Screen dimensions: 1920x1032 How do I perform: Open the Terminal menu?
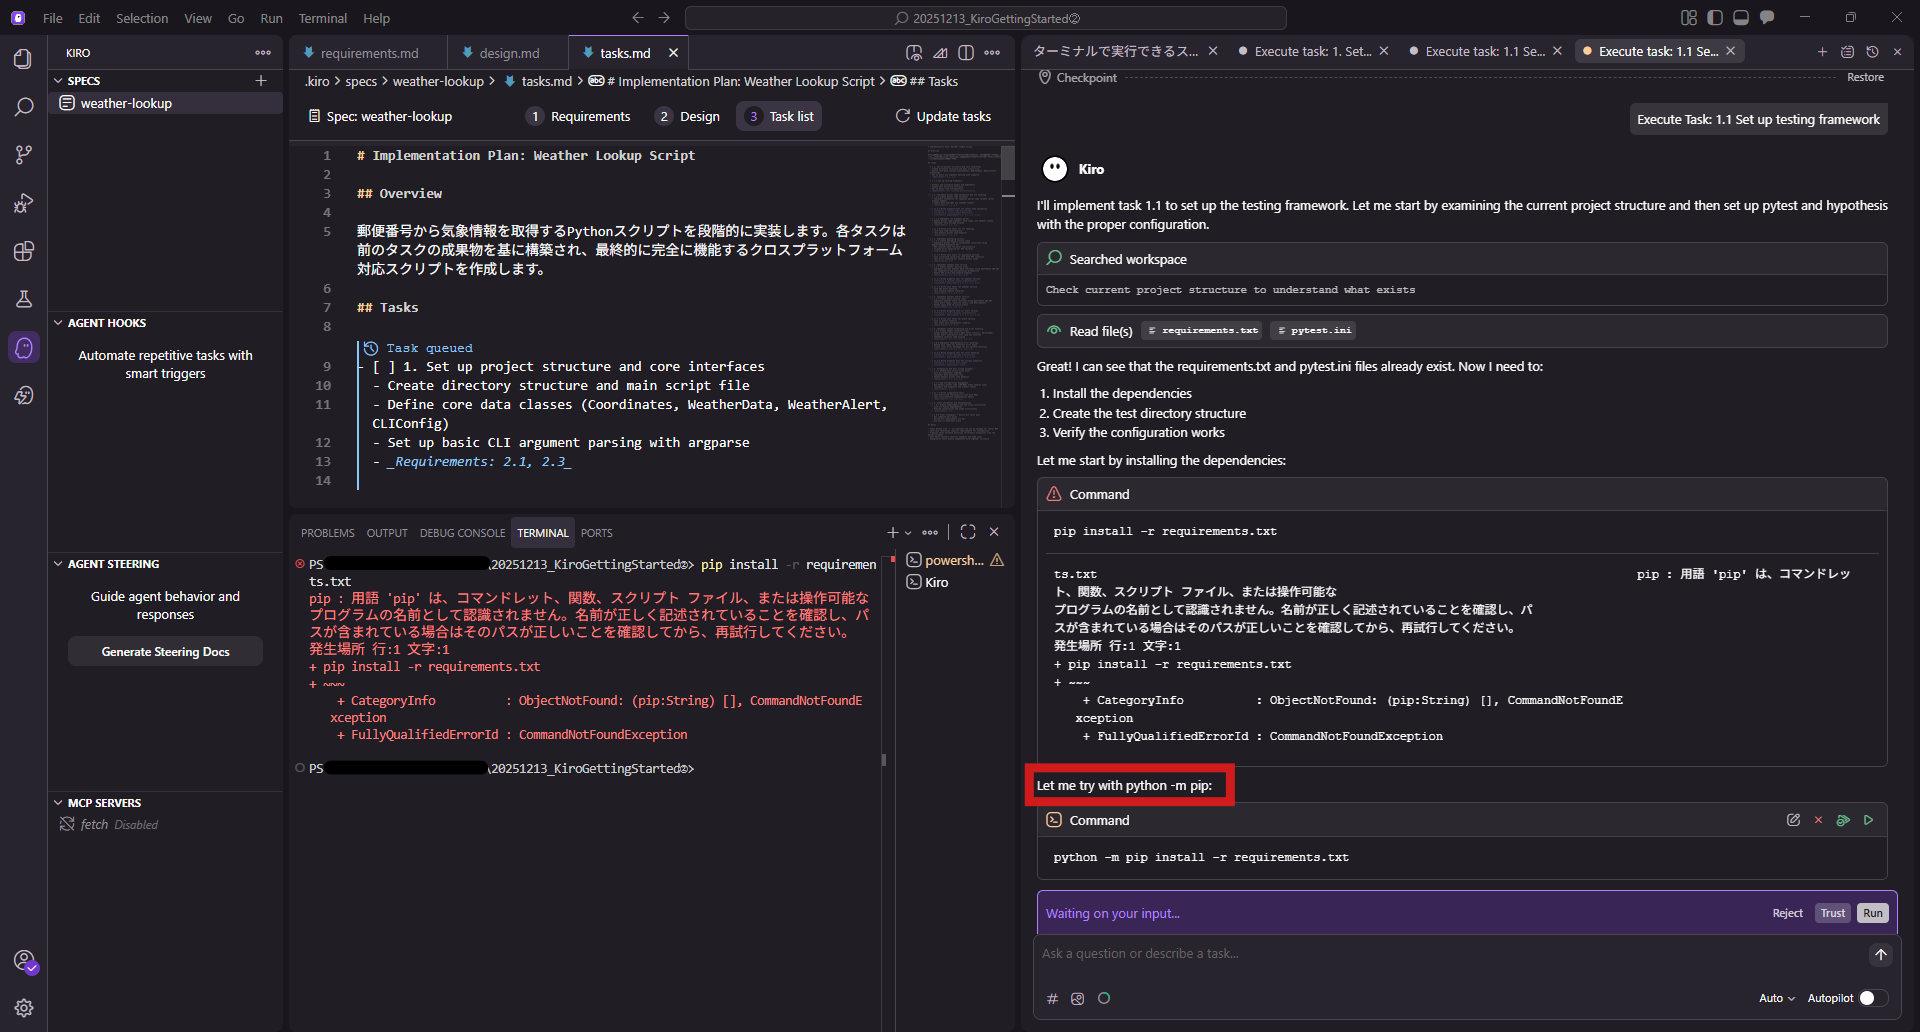pyautogui.click(x=322, y=18)
